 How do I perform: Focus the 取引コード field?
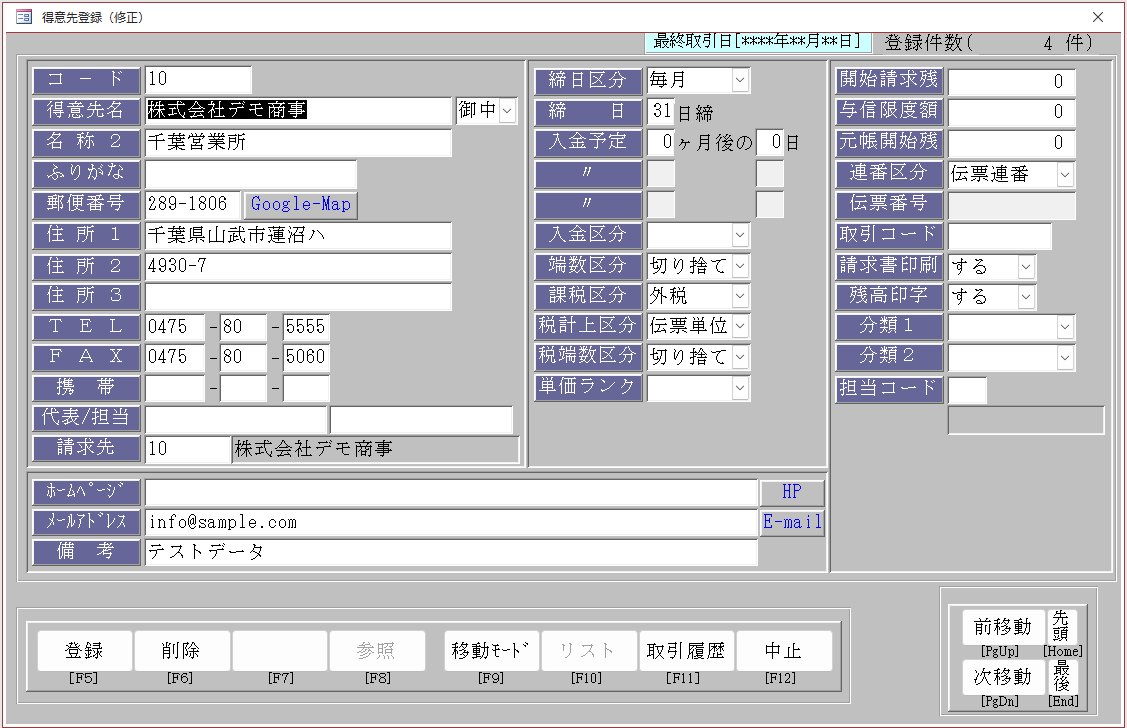pyautogui.click(x=1000, y=236)
